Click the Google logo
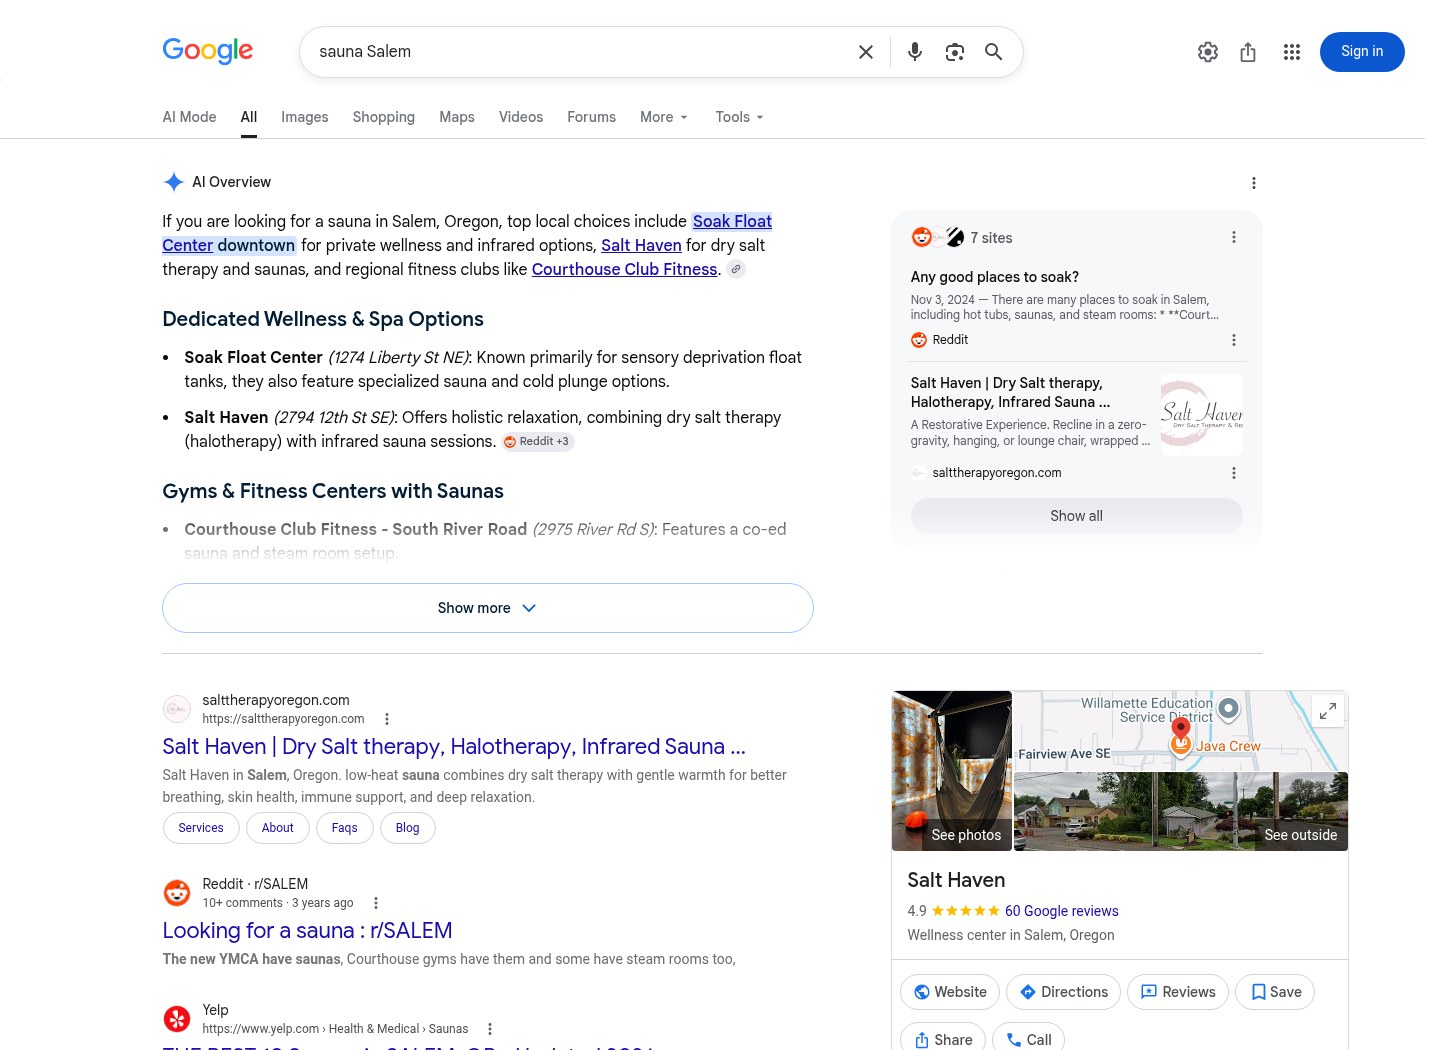The height and width of the screenshot is (1050, 1440). pyautogui.click(x=208, y=51)
